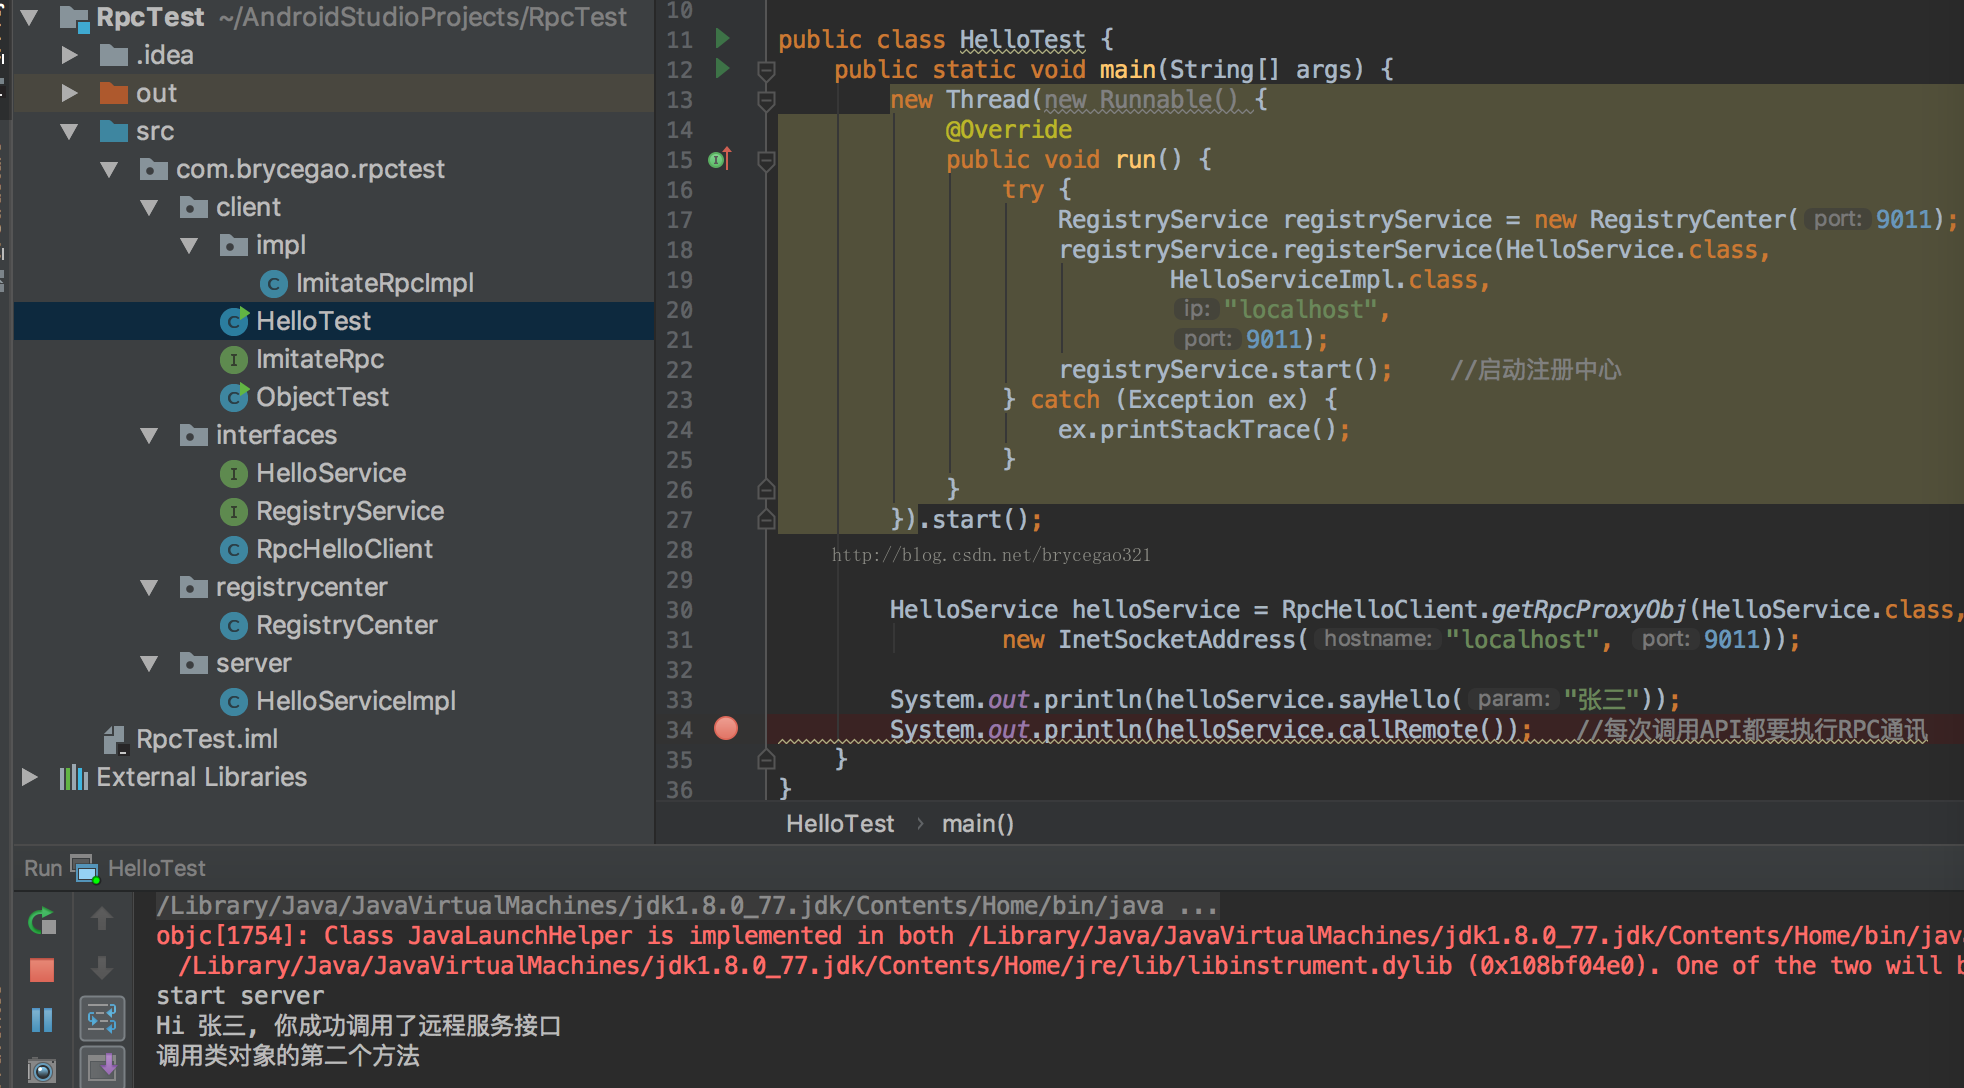Toggle the breakpoint on line 34
The height and width of the screenshot is (1088, 1964).
pos(726,728)
